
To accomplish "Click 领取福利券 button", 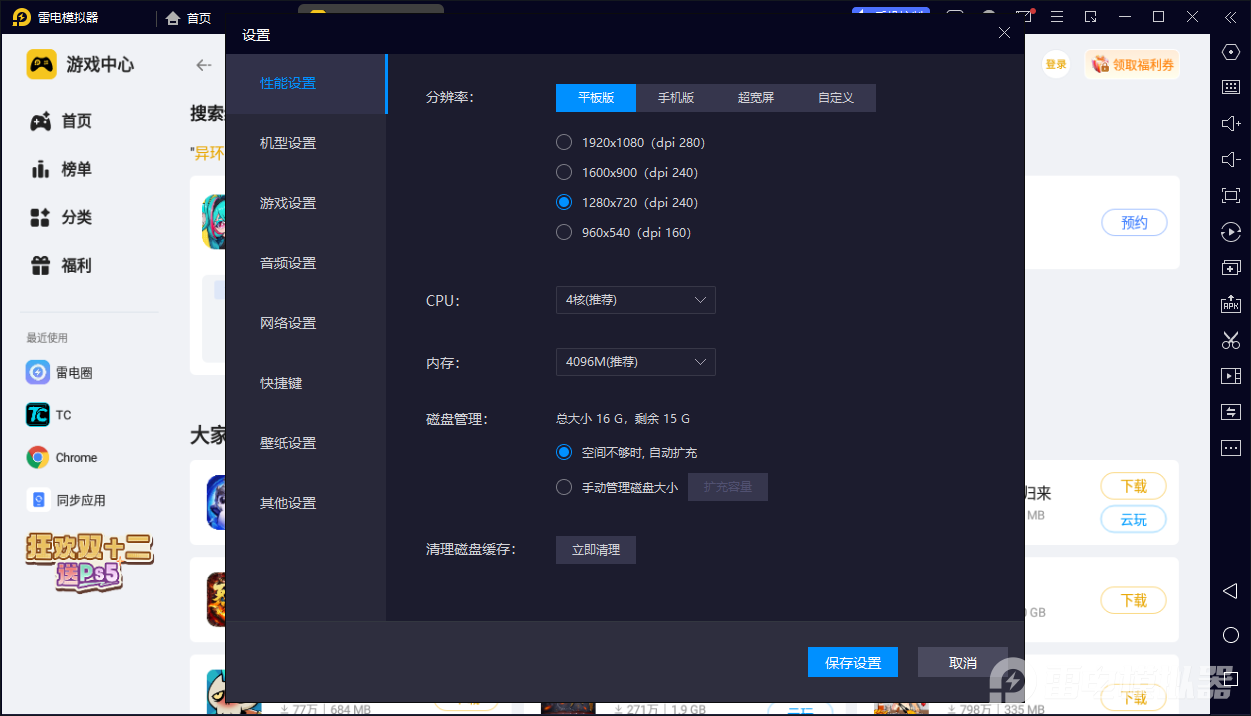I will click(x=1132, y=65).
